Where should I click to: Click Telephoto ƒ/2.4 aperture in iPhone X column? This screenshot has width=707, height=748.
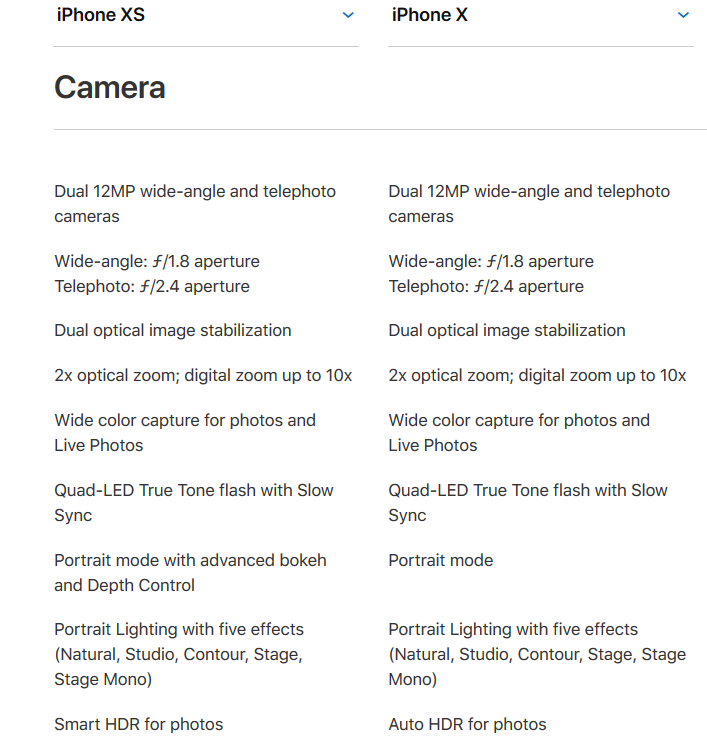click(487, 286)
